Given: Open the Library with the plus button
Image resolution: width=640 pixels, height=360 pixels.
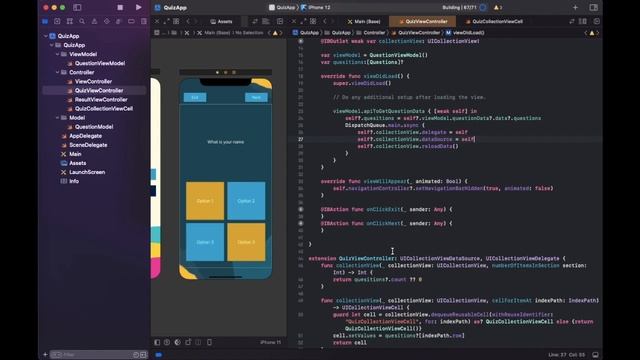Looking at the screenshot, I should click(575, 7).
